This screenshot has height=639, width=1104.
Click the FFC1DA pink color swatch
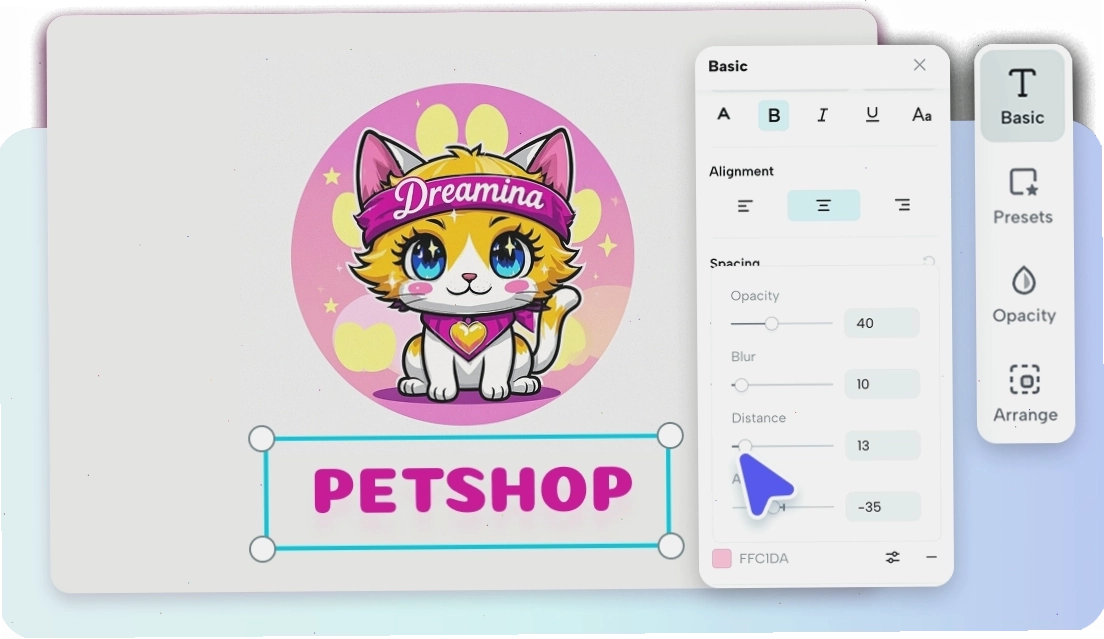(722, 558)
